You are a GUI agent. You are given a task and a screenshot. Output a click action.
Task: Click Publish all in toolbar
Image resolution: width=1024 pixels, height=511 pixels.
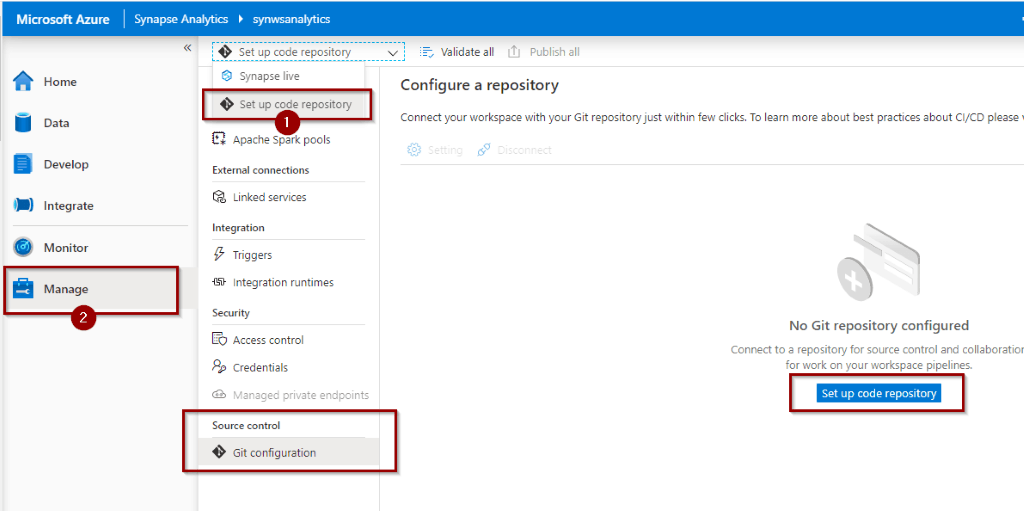click(x=544, y=52)
